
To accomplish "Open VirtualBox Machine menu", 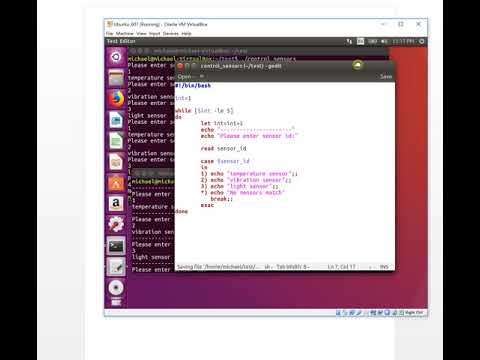I will (124, 33).
